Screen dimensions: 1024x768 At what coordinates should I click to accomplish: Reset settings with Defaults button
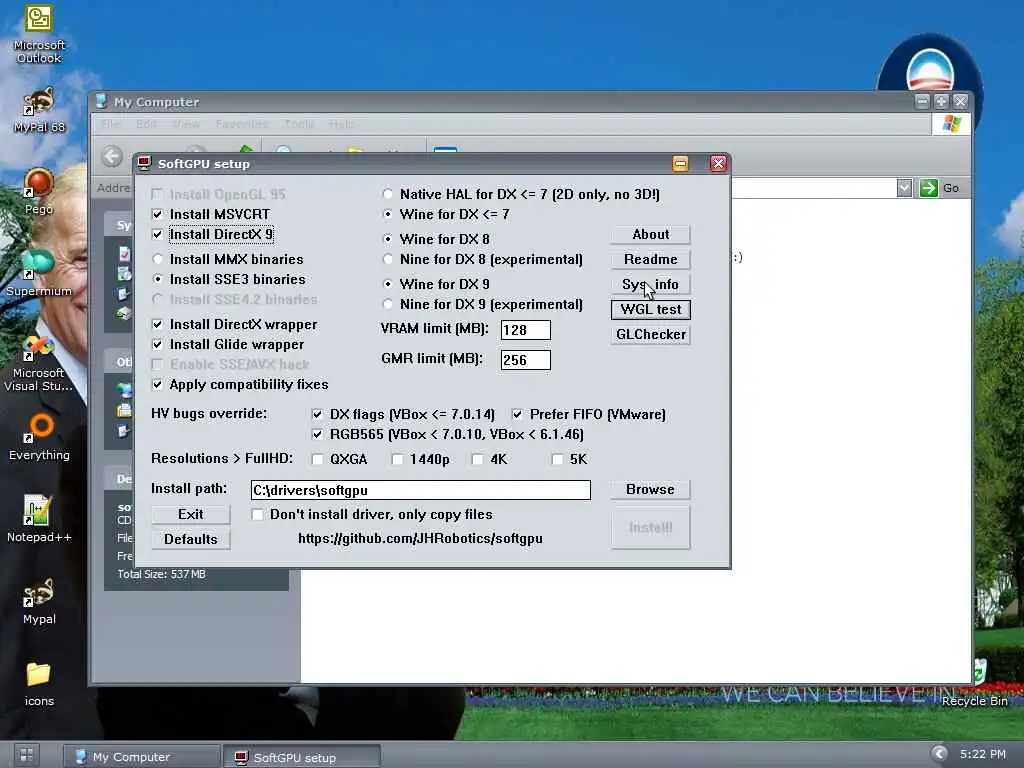[191, 539]
